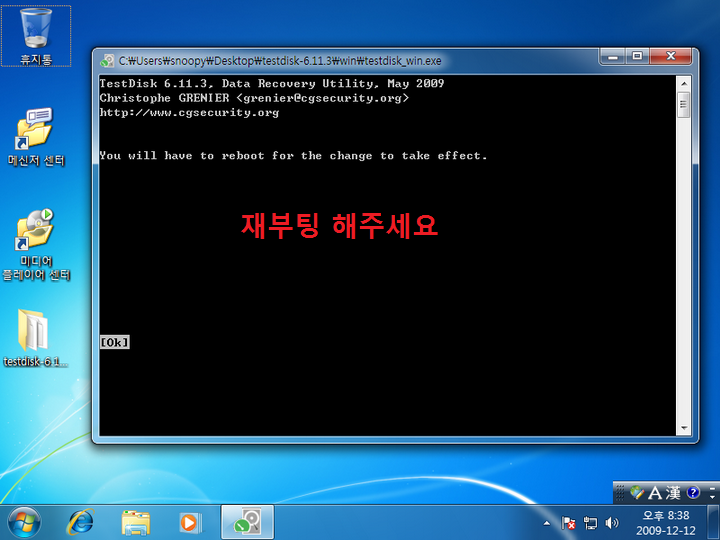Close the testdisk_win.exe window

point(670,56)
